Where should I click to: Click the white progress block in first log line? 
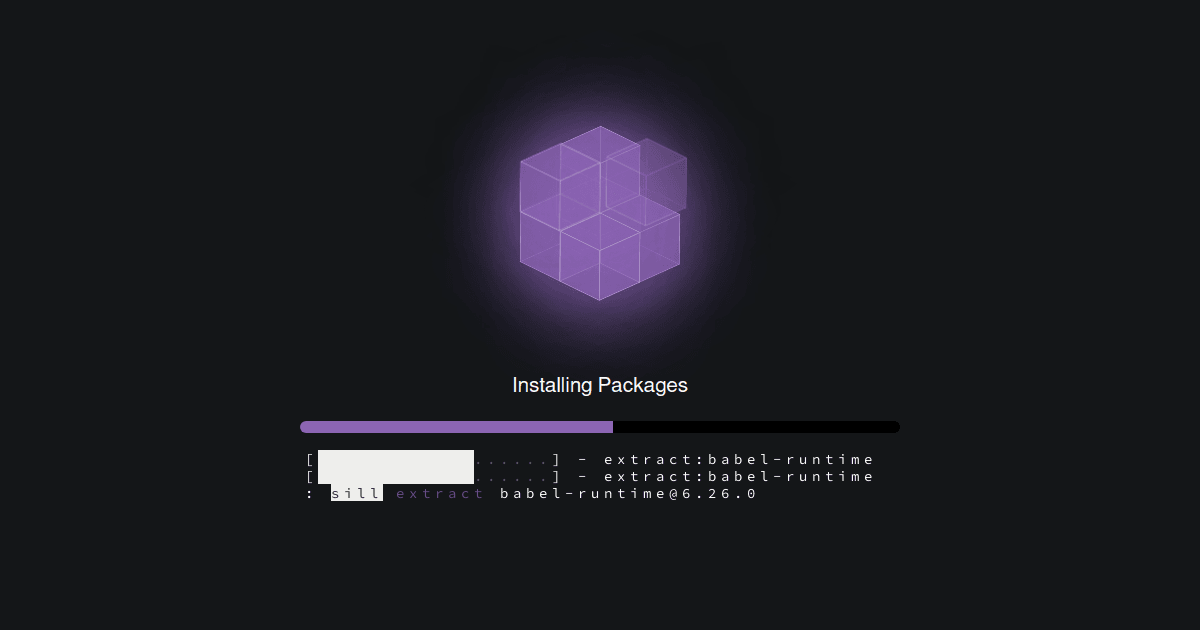(396, 459)
